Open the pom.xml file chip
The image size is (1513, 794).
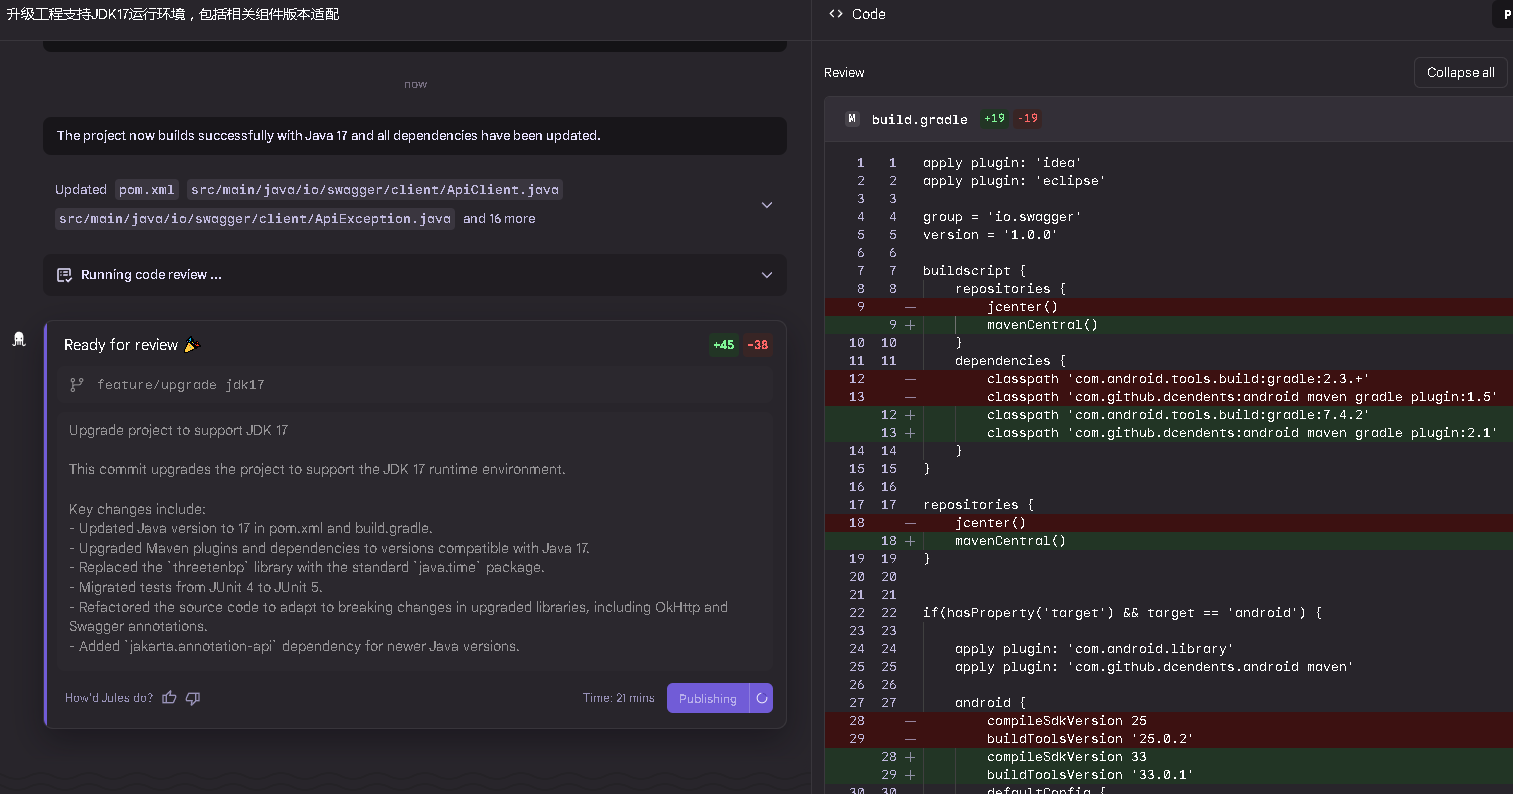pyautogui.click(x=147, y=190)
